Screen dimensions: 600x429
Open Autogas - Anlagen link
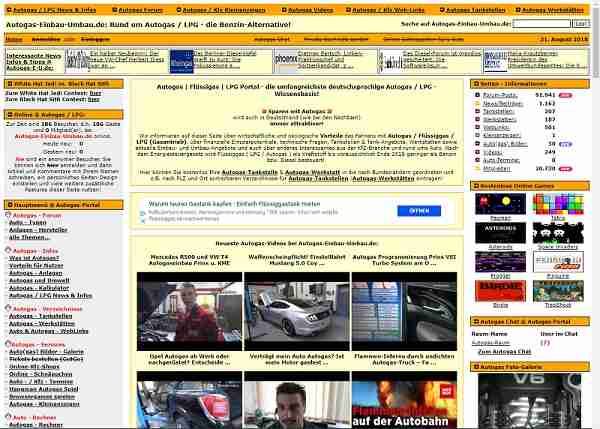pyautogui.click(x=36, y=273)
